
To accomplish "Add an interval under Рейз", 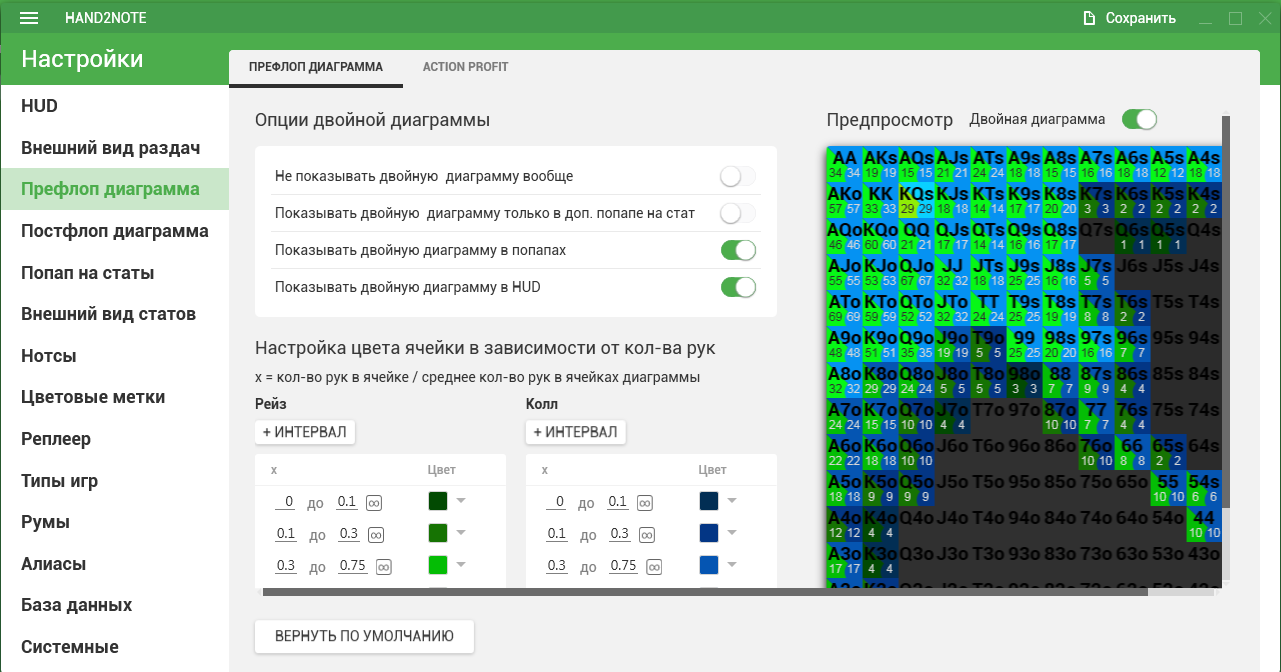I will click(304, 432).
